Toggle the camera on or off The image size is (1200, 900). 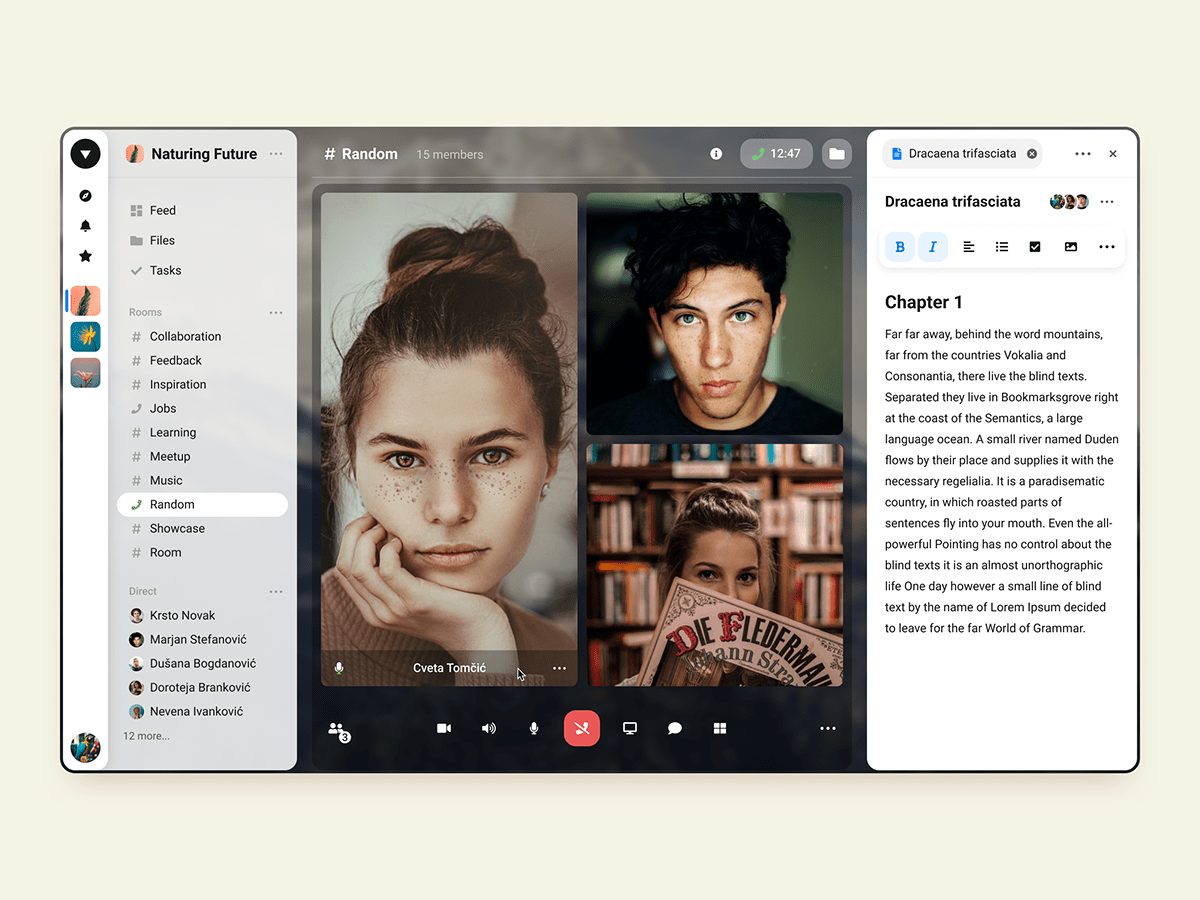(444, 728)
